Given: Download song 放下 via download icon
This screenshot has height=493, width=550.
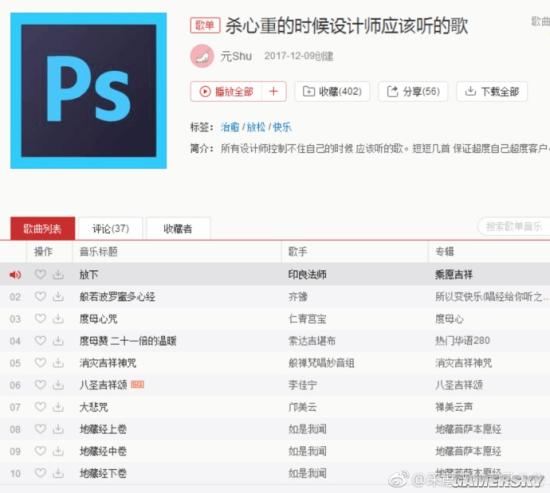Looking at the screenshot, I should pos(58,274).
